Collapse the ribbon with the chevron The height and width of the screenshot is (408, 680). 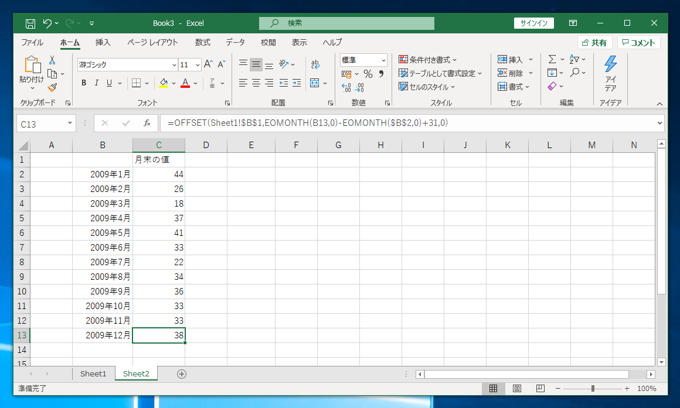coord(660,104)
